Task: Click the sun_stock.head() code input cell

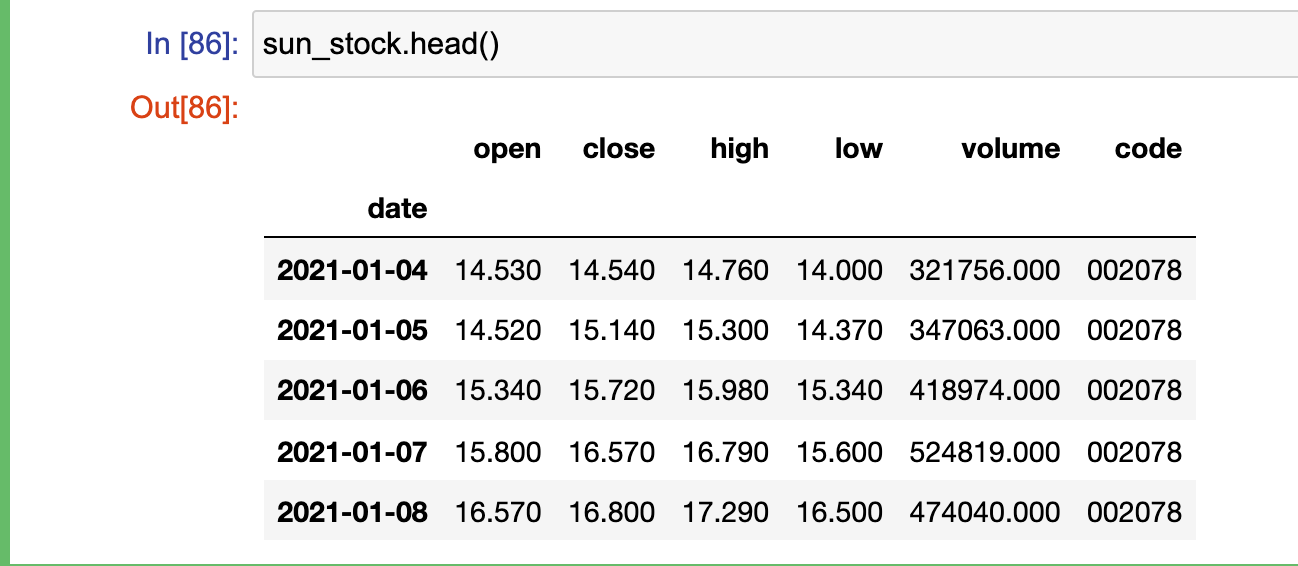Action: coord(775,46)
